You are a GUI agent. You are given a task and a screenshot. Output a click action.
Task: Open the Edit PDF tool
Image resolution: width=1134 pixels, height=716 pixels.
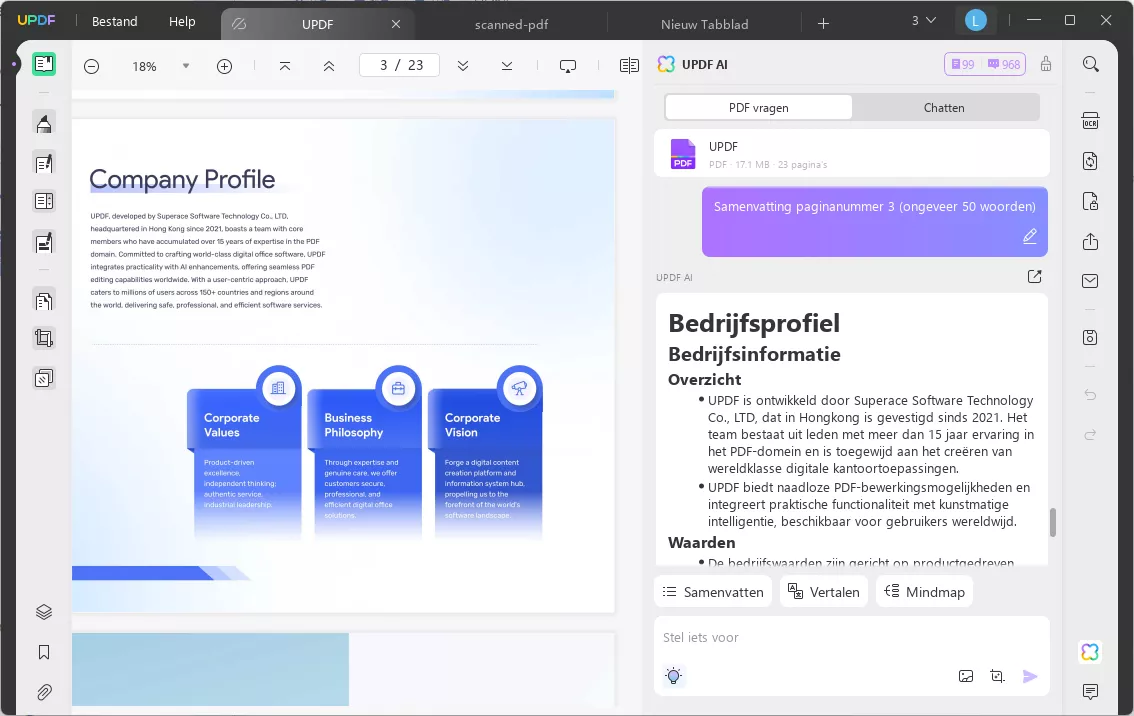(x=44, y=163)
